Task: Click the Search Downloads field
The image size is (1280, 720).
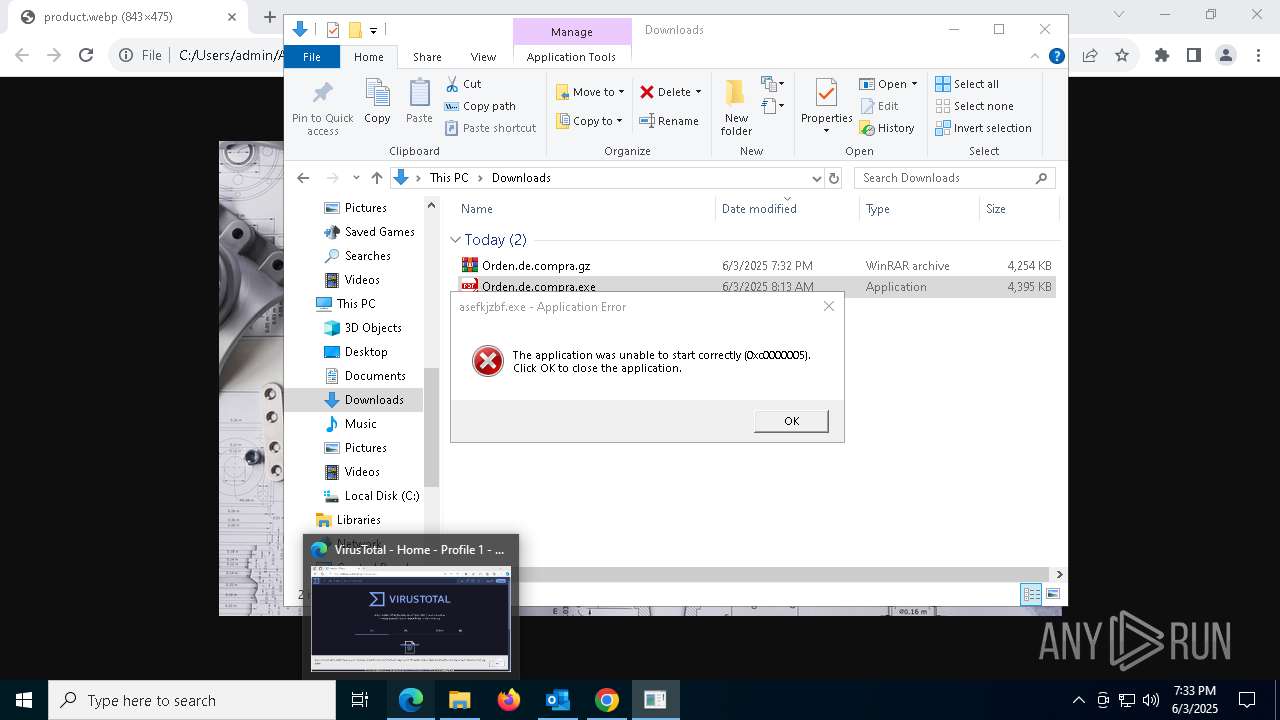Action: (x=954, y=178)
